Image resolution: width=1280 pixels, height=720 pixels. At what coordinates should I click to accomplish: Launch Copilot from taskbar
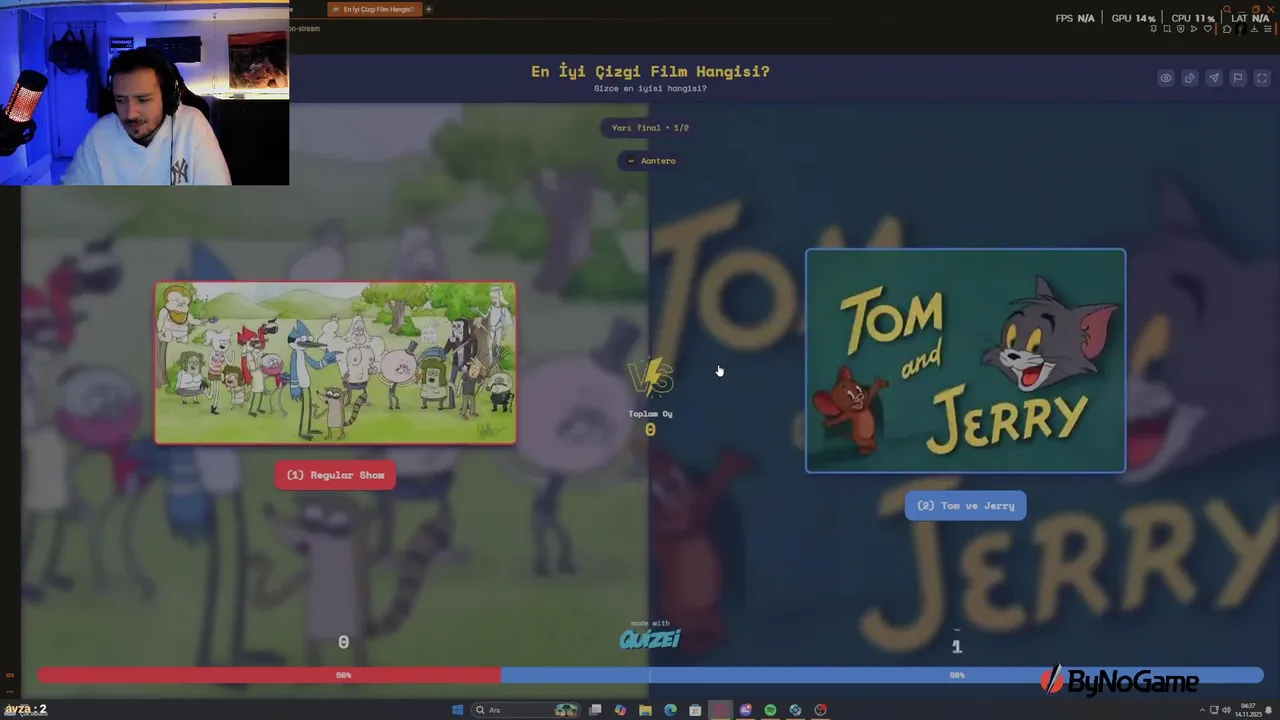coord(620,710)
